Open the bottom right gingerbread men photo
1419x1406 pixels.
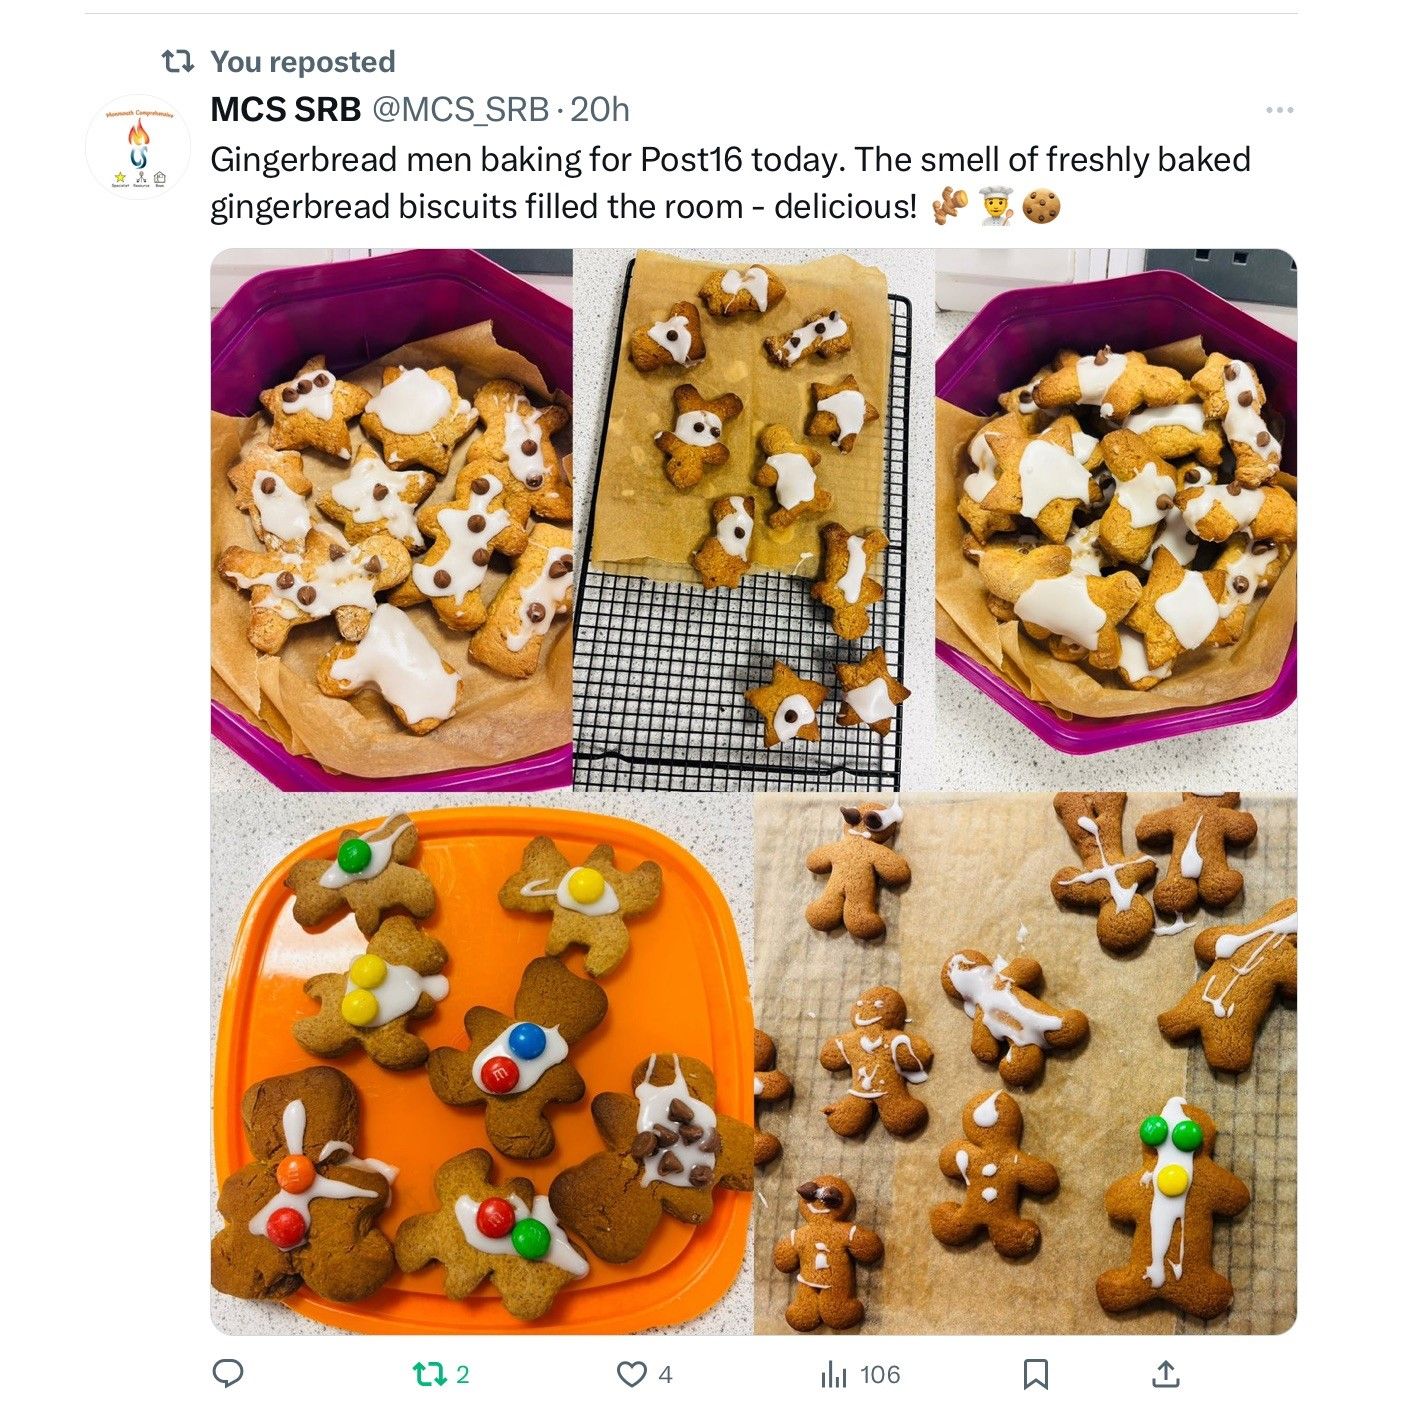coord(1025,1064)
